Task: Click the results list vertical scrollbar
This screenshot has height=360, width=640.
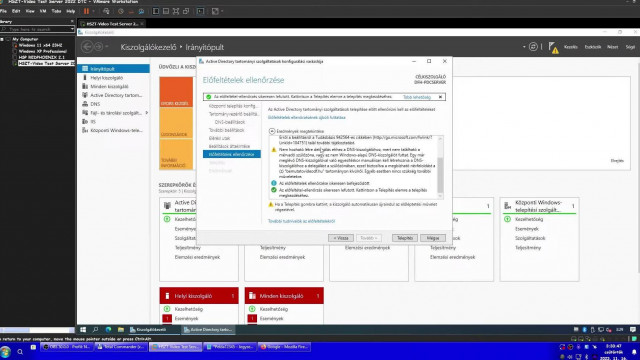Action: pyautogui.click(x=440, y=166)
